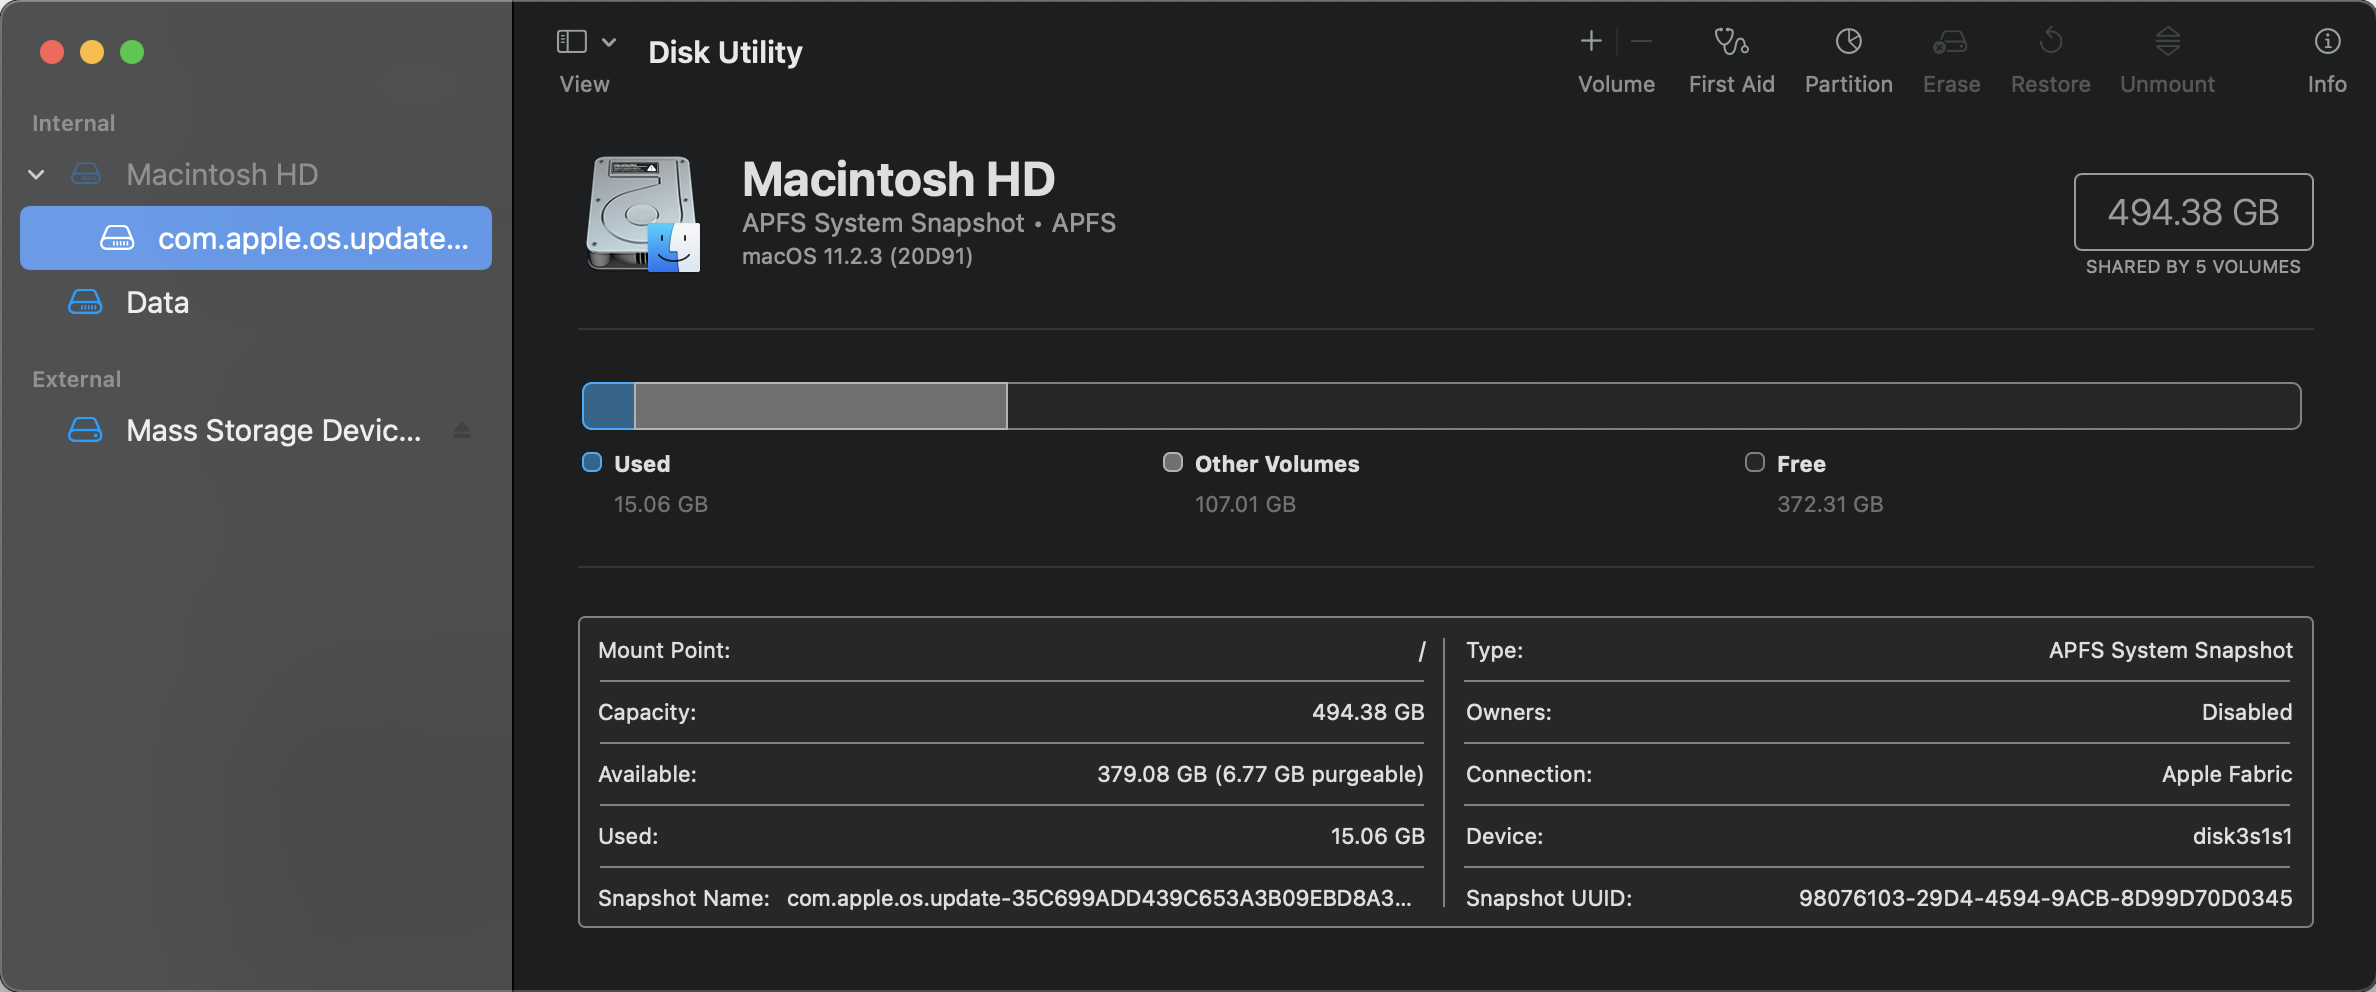The height and width of the screenshot is (992, 2376).
Task: Click the snapshot volume drive icon
Action: tap(117, 238)
